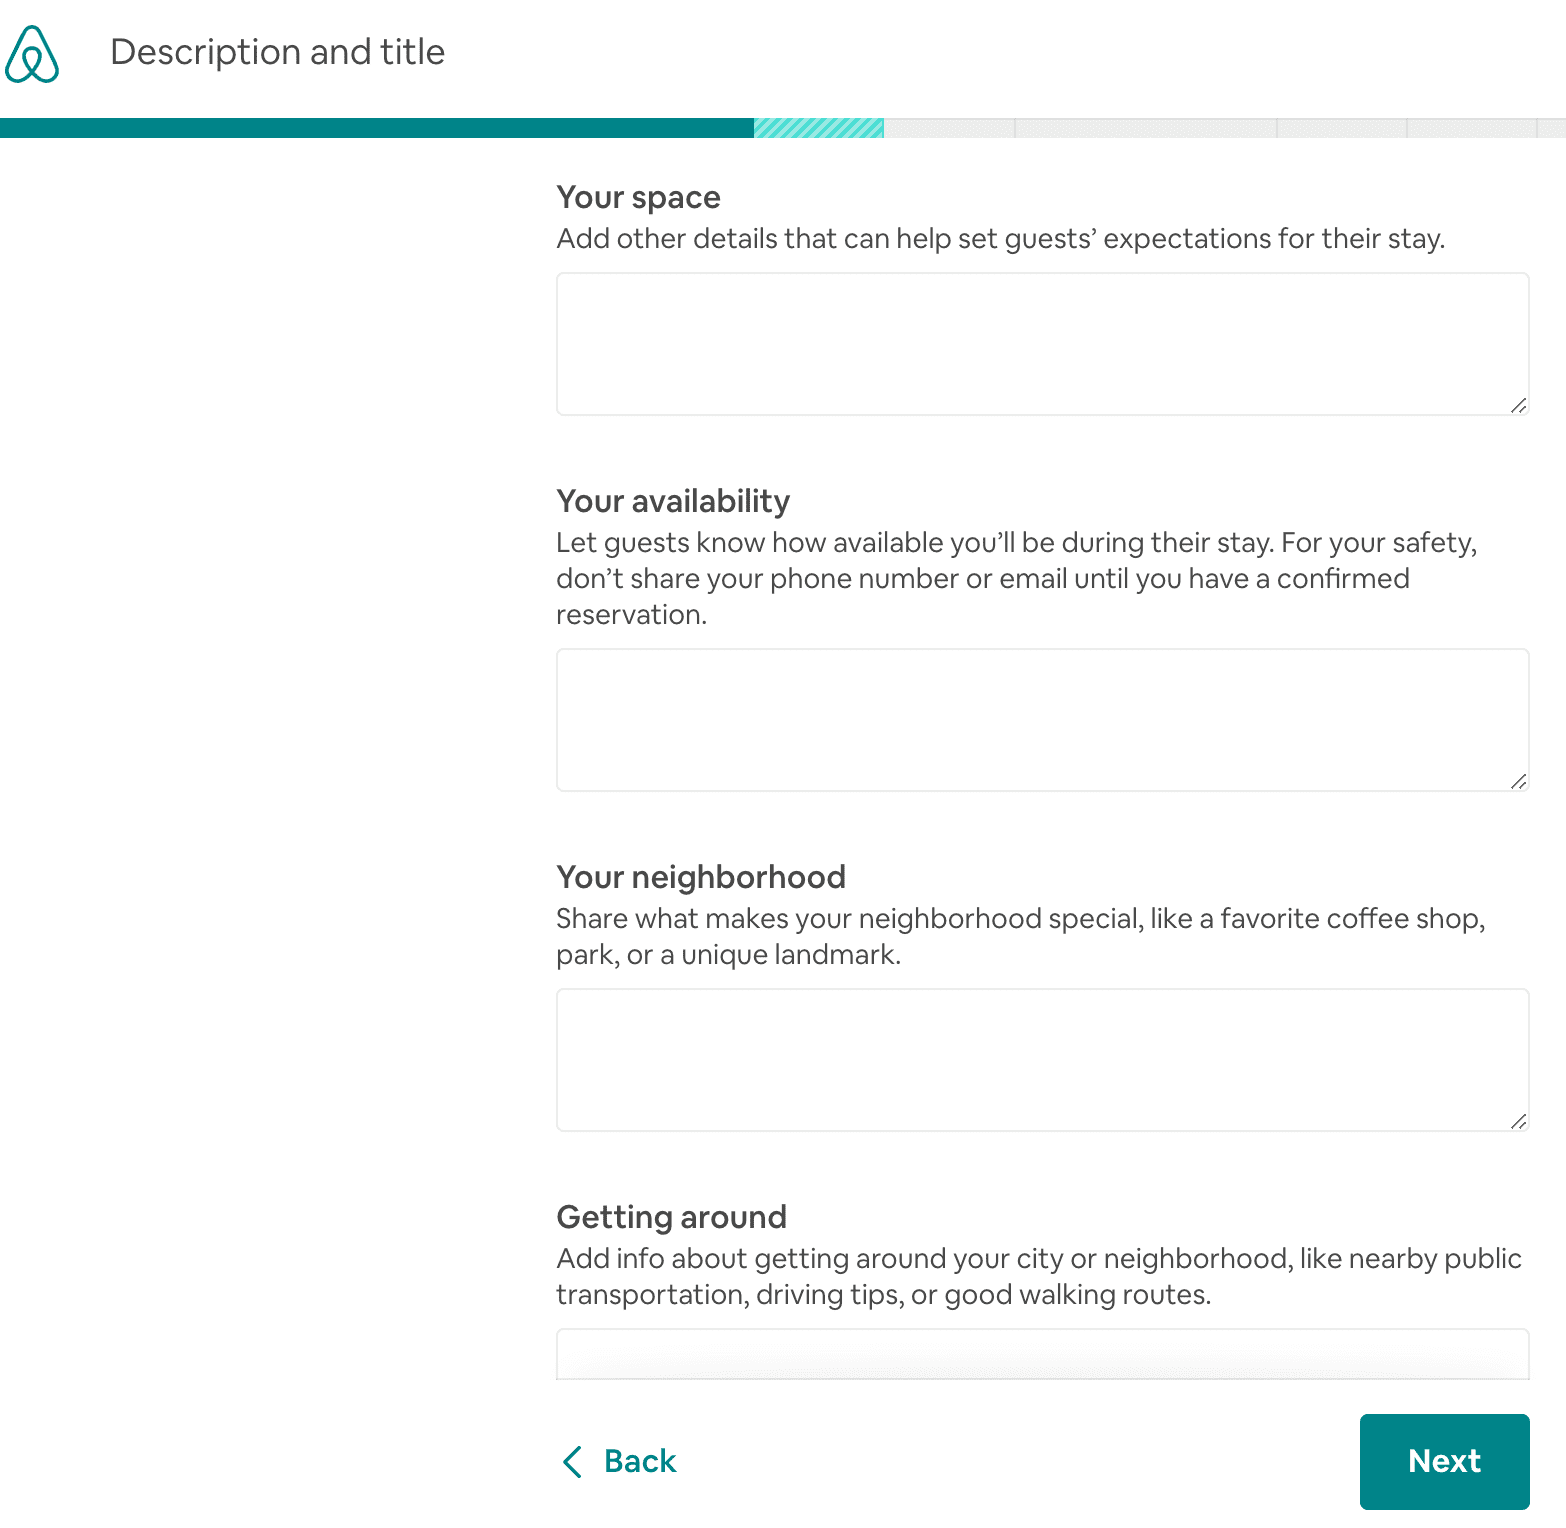Click the resize handle on Your availability textarea
Image resolution: width=1566 pixels, height=1528 pixels.
point(1518,782)
